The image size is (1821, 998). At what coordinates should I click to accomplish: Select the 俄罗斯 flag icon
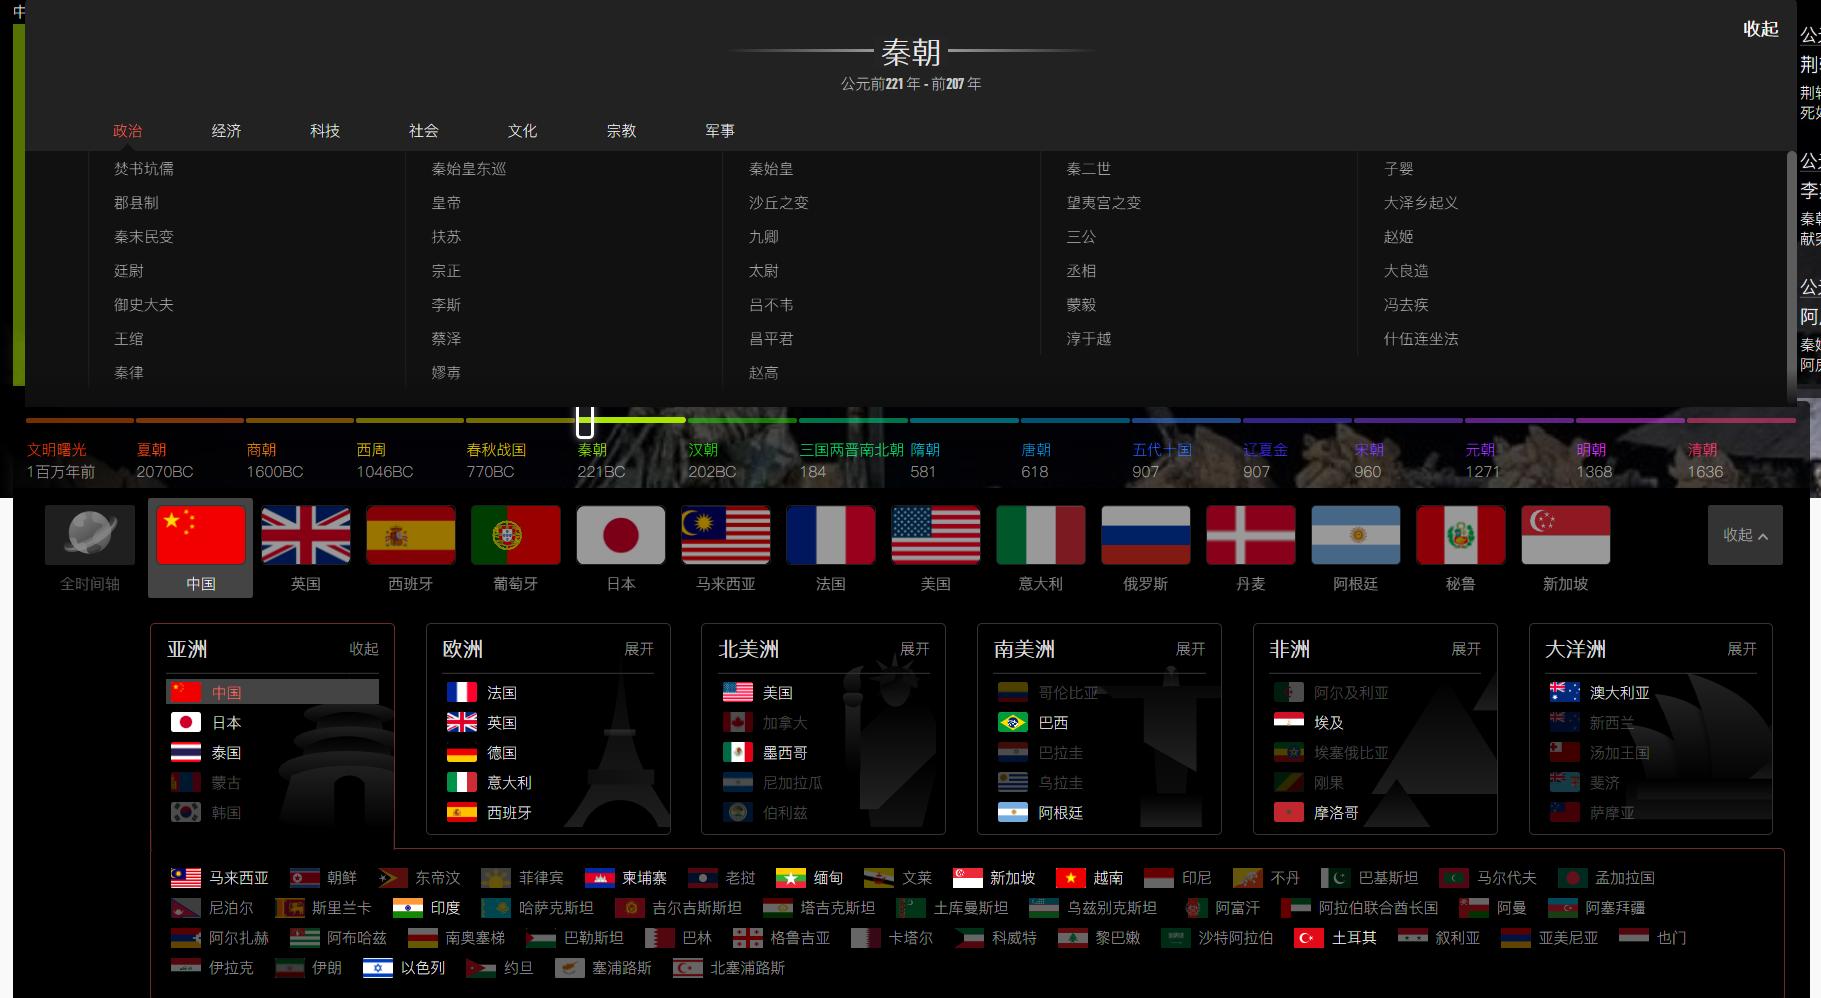point(1146,535)
